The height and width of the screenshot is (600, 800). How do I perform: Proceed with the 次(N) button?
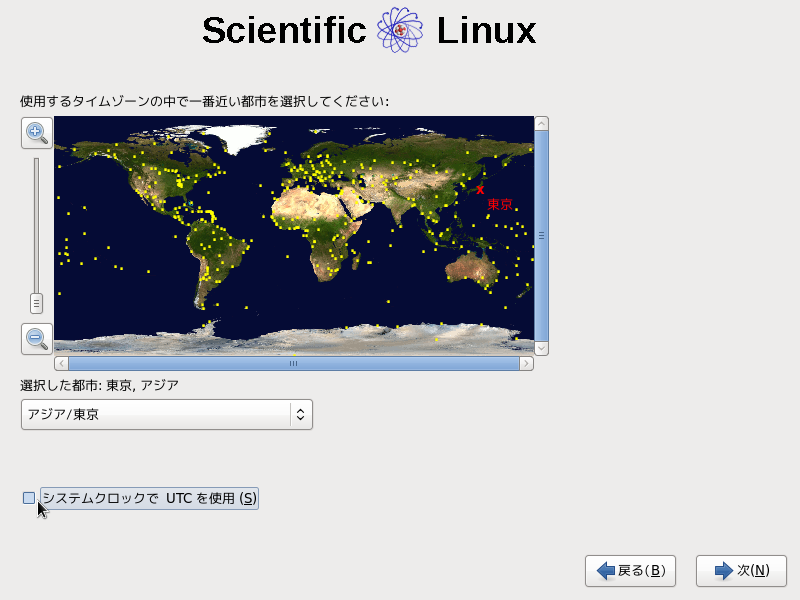click(742, 570)
